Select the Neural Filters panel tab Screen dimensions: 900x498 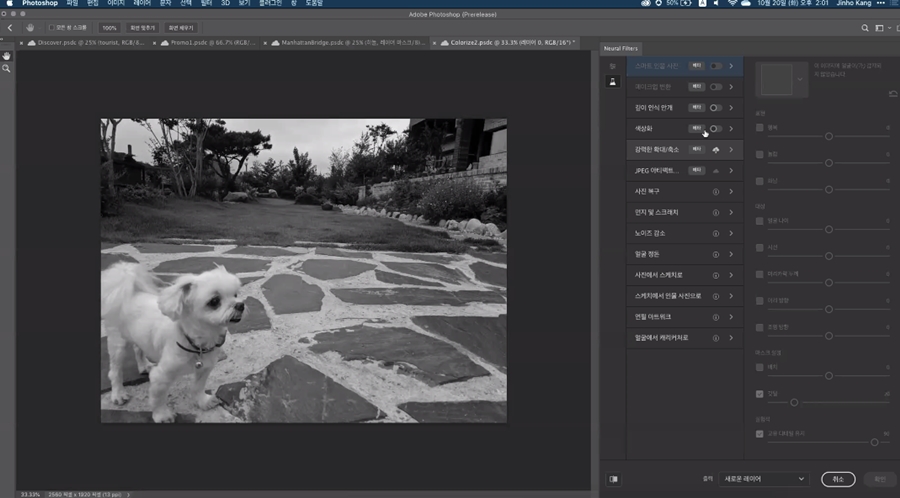click(x=620, y=49)
